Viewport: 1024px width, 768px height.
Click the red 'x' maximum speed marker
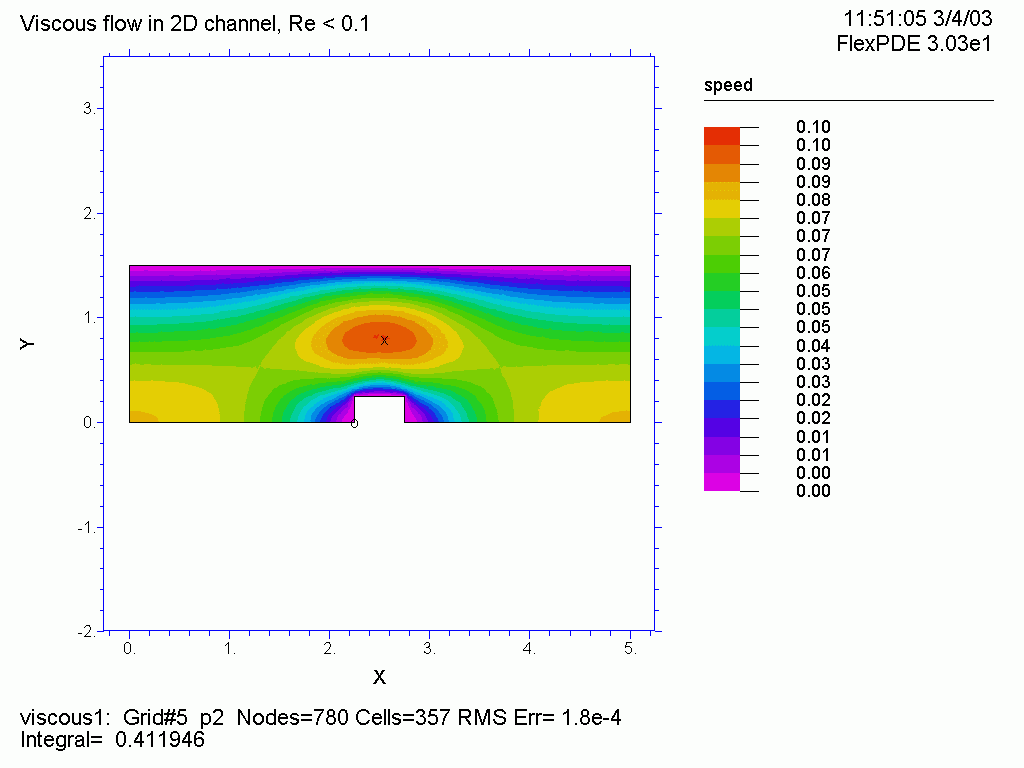click(384, 341)
